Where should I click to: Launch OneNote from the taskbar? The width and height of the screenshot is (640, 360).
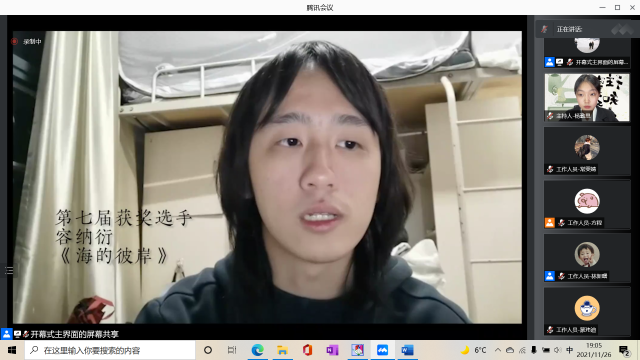pos(332,350)
